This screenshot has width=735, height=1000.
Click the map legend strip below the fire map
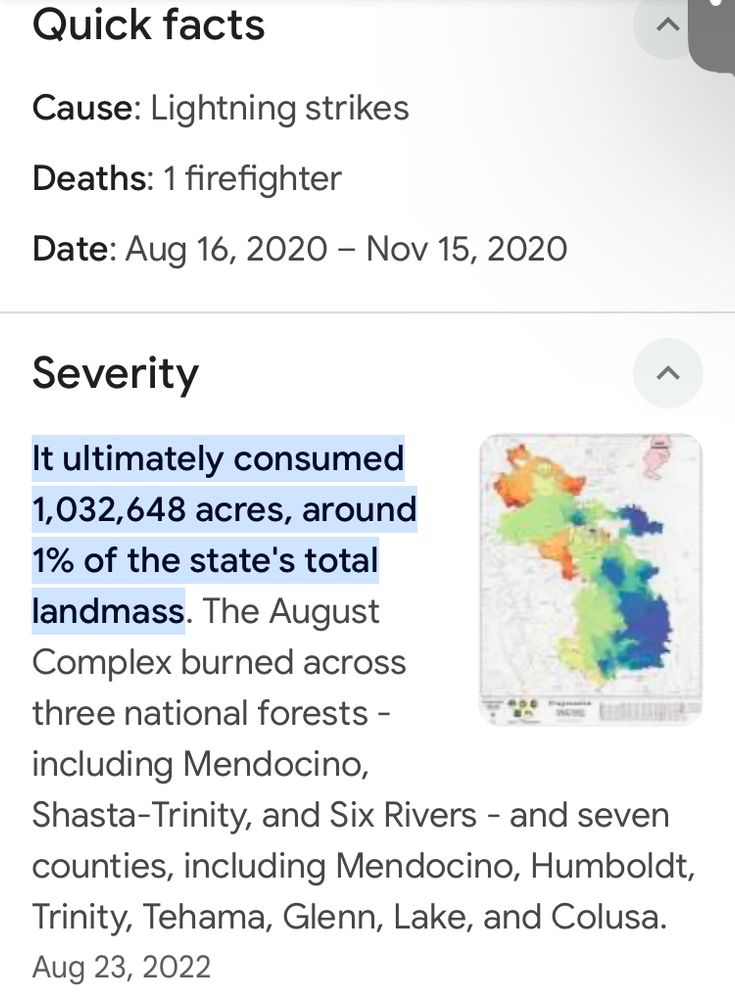click(x=590, y=709)
